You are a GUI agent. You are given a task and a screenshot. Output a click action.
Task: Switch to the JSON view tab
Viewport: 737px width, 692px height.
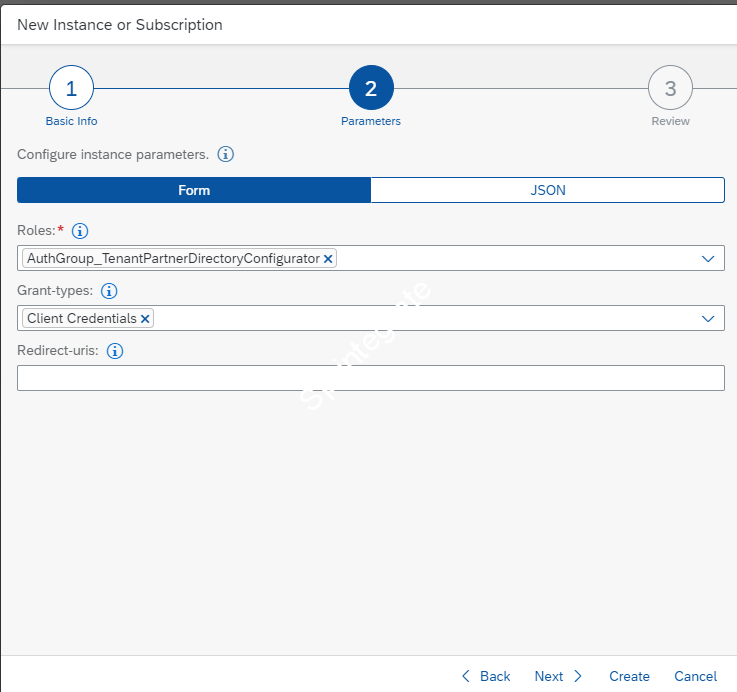tap(547, 190)
